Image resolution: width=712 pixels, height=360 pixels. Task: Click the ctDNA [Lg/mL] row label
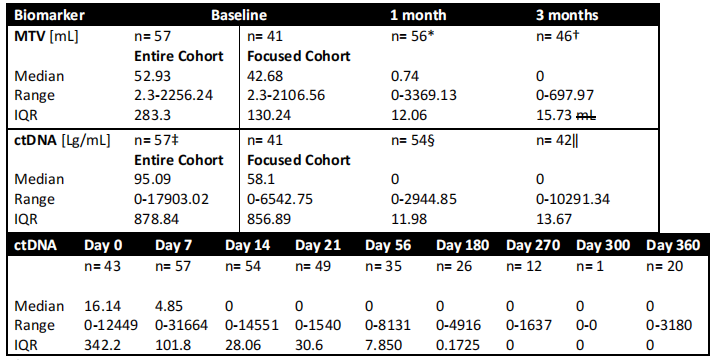click(x=62, y=141)
